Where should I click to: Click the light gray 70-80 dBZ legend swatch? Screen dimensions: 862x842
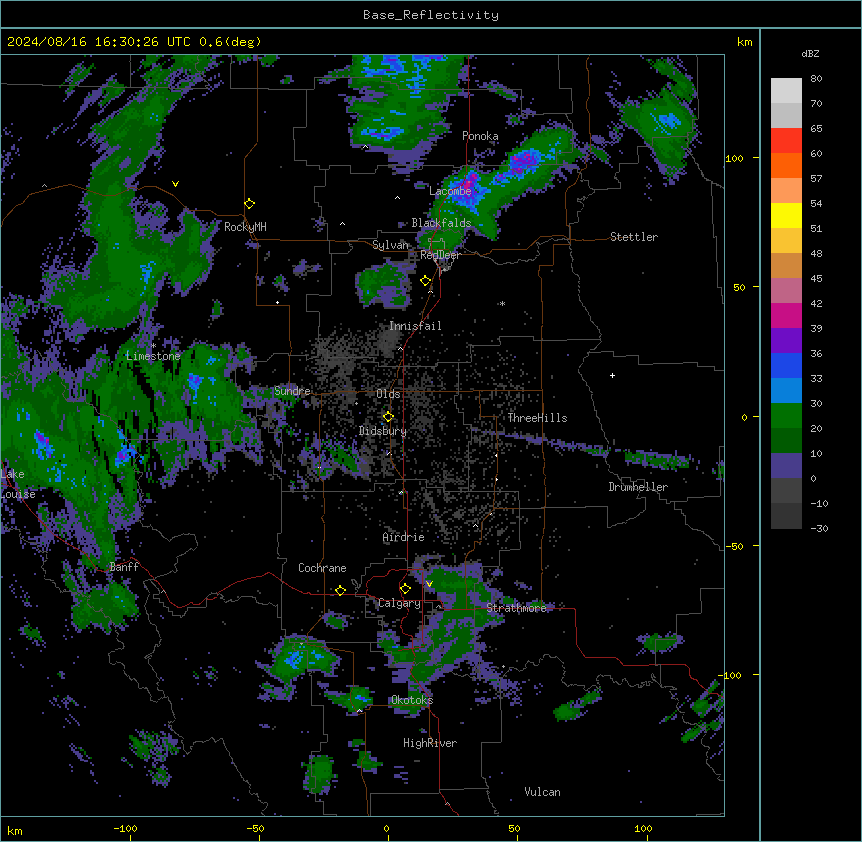(786, 91)
